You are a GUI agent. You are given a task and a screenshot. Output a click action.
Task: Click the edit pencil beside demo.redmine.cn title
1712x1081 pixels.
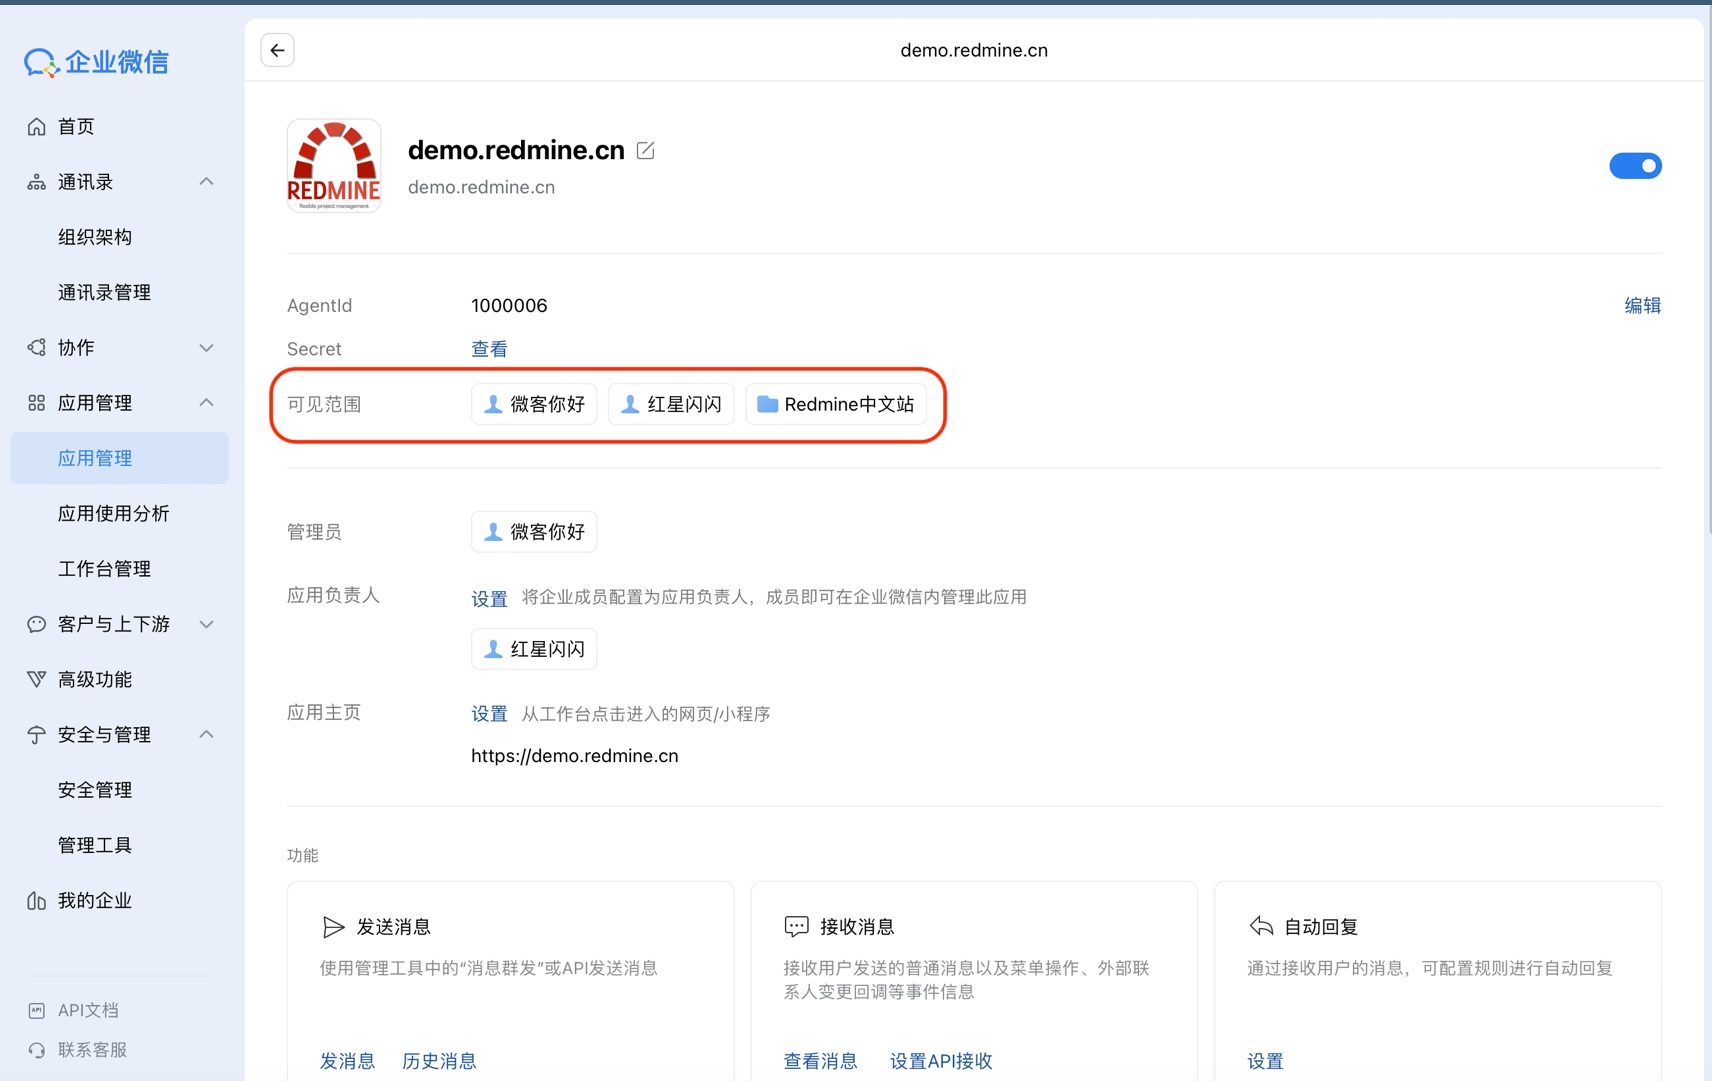coord(646,150)
